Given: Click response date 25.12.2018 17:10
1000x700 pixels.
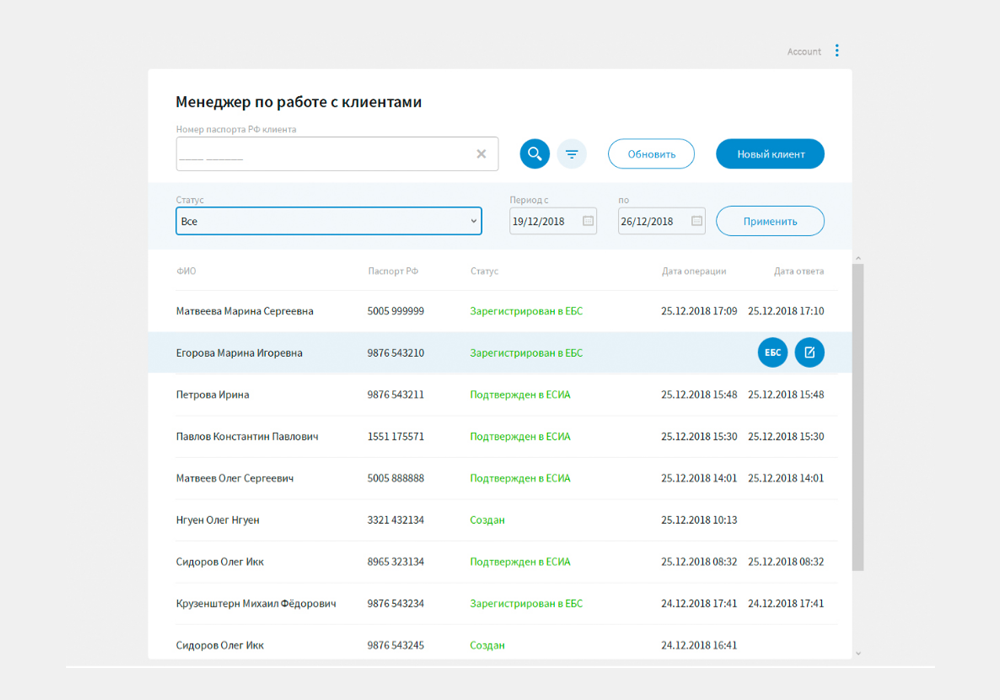Looking at the screenshot, I should pyautogui.click(x=786, y=311).
